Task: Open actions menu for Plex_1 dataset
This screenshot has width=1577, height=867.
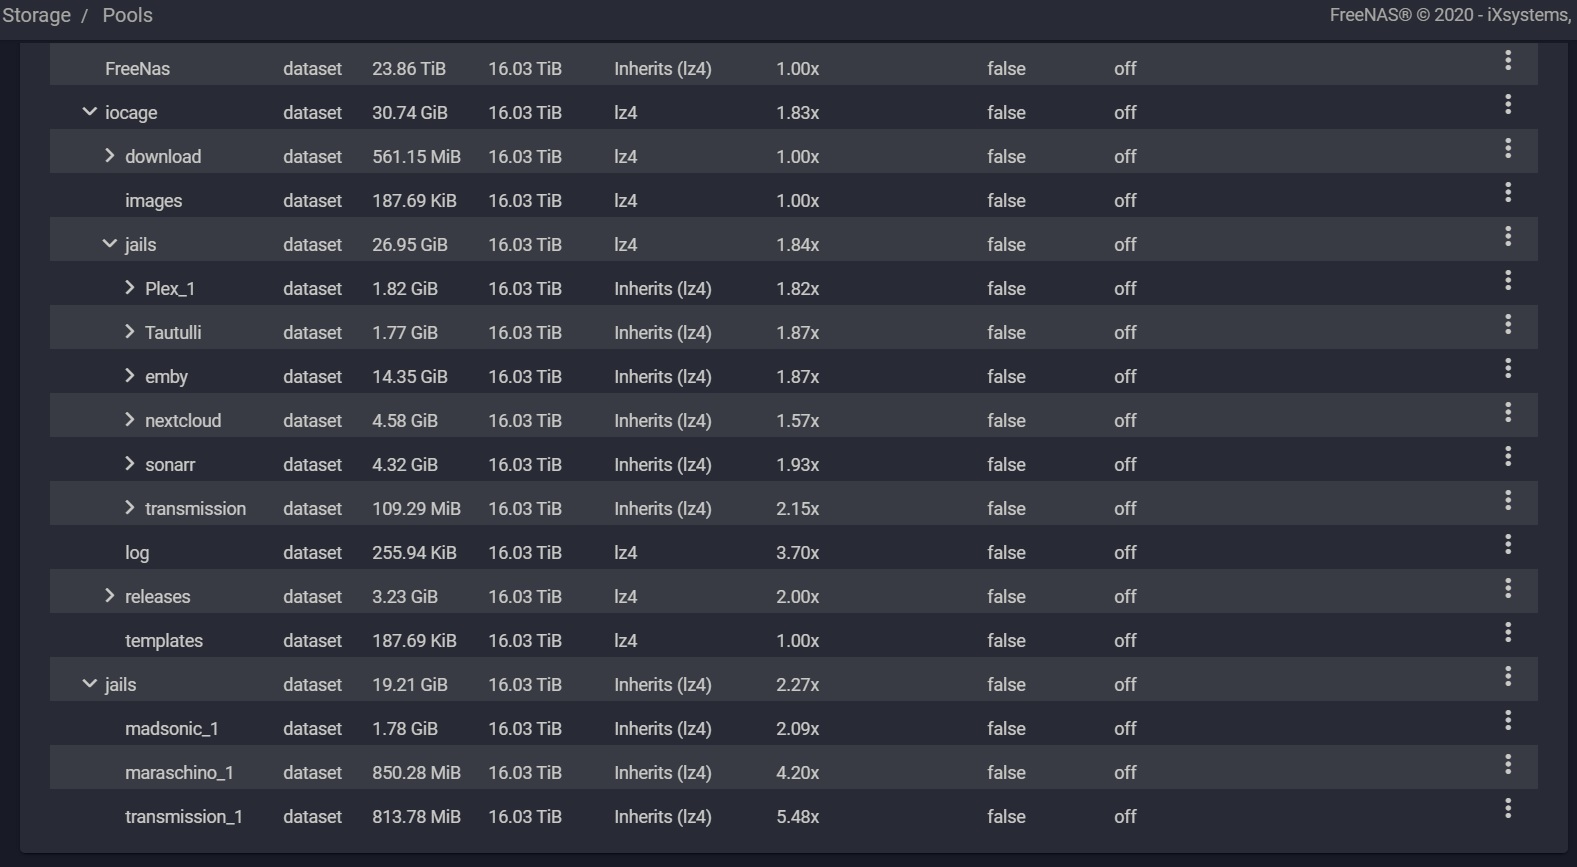Action: [x=1507, y=281]
